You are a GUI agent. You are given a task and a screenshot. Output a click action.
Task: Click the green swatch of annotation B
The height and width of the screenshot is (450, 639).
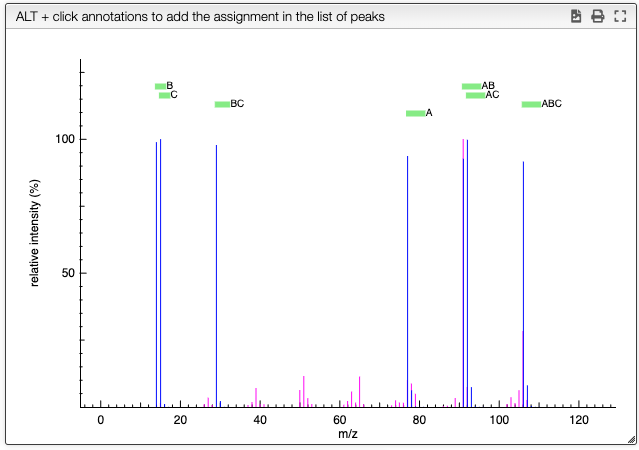pos(161,86)
